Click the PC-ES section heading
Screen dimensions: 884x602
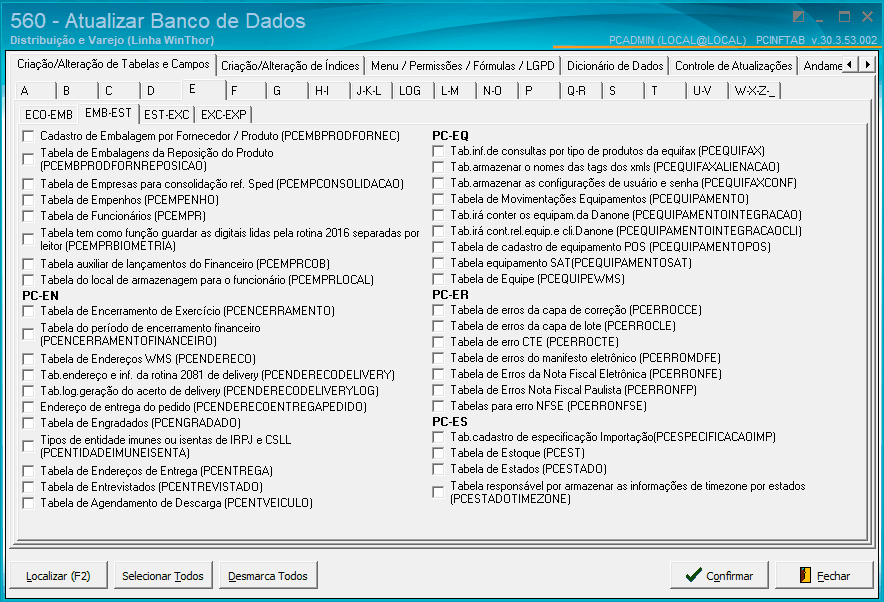coord(450,422)
